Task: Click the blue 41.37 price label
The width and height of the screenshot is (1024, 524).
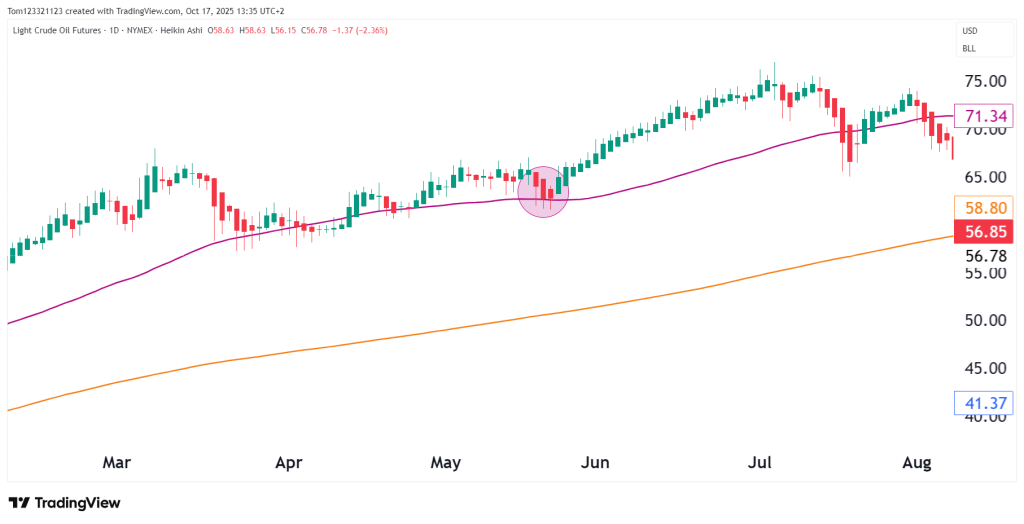Action: click(984, 404)
